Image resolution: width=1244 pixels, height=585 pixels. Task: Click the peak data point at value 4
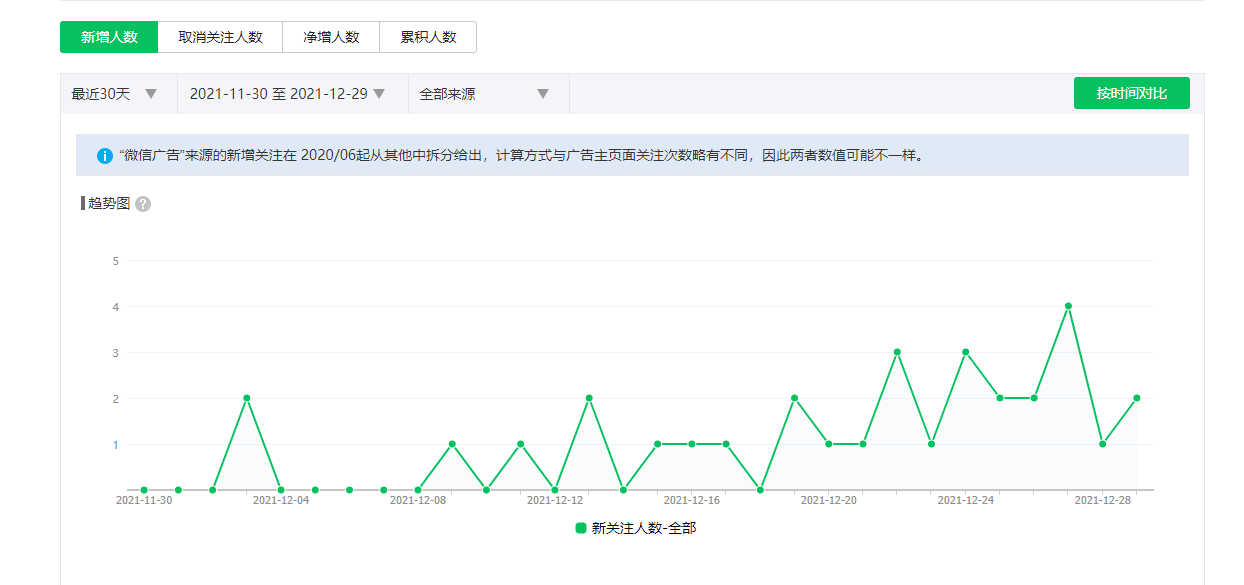1068,306
